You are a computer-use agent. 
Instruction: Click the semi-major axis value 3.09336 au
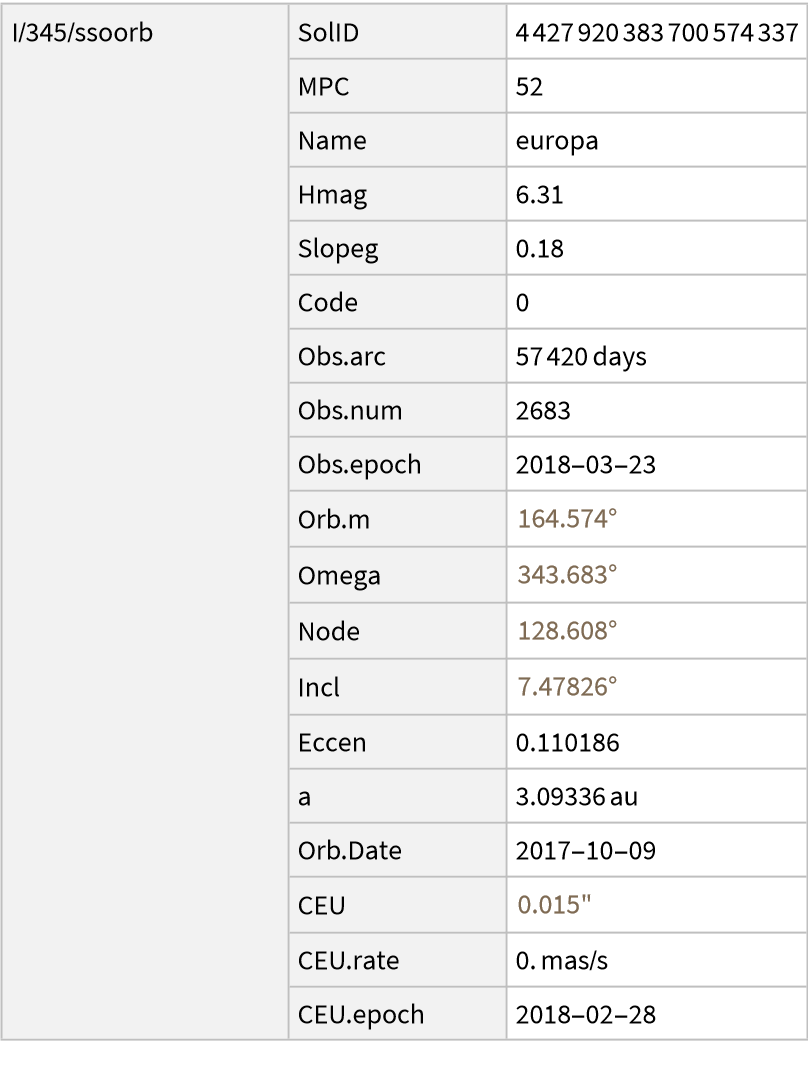click(x=576, y=797)
